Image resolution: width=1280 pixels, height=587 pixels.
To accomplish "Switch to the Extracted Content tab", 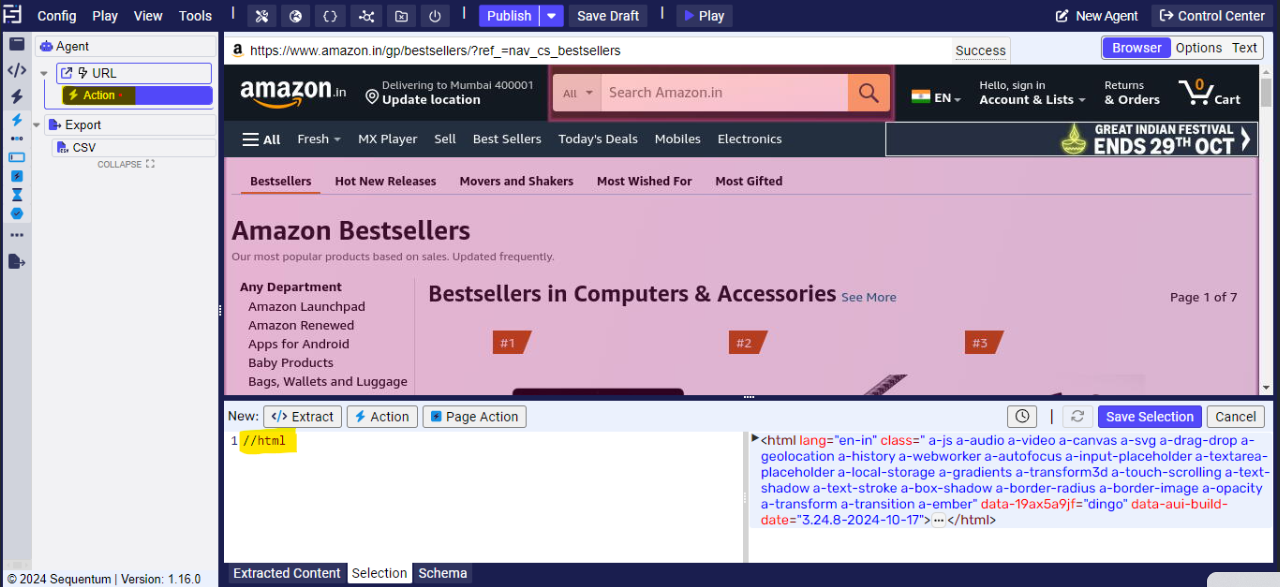I will [x=287, y=573].
